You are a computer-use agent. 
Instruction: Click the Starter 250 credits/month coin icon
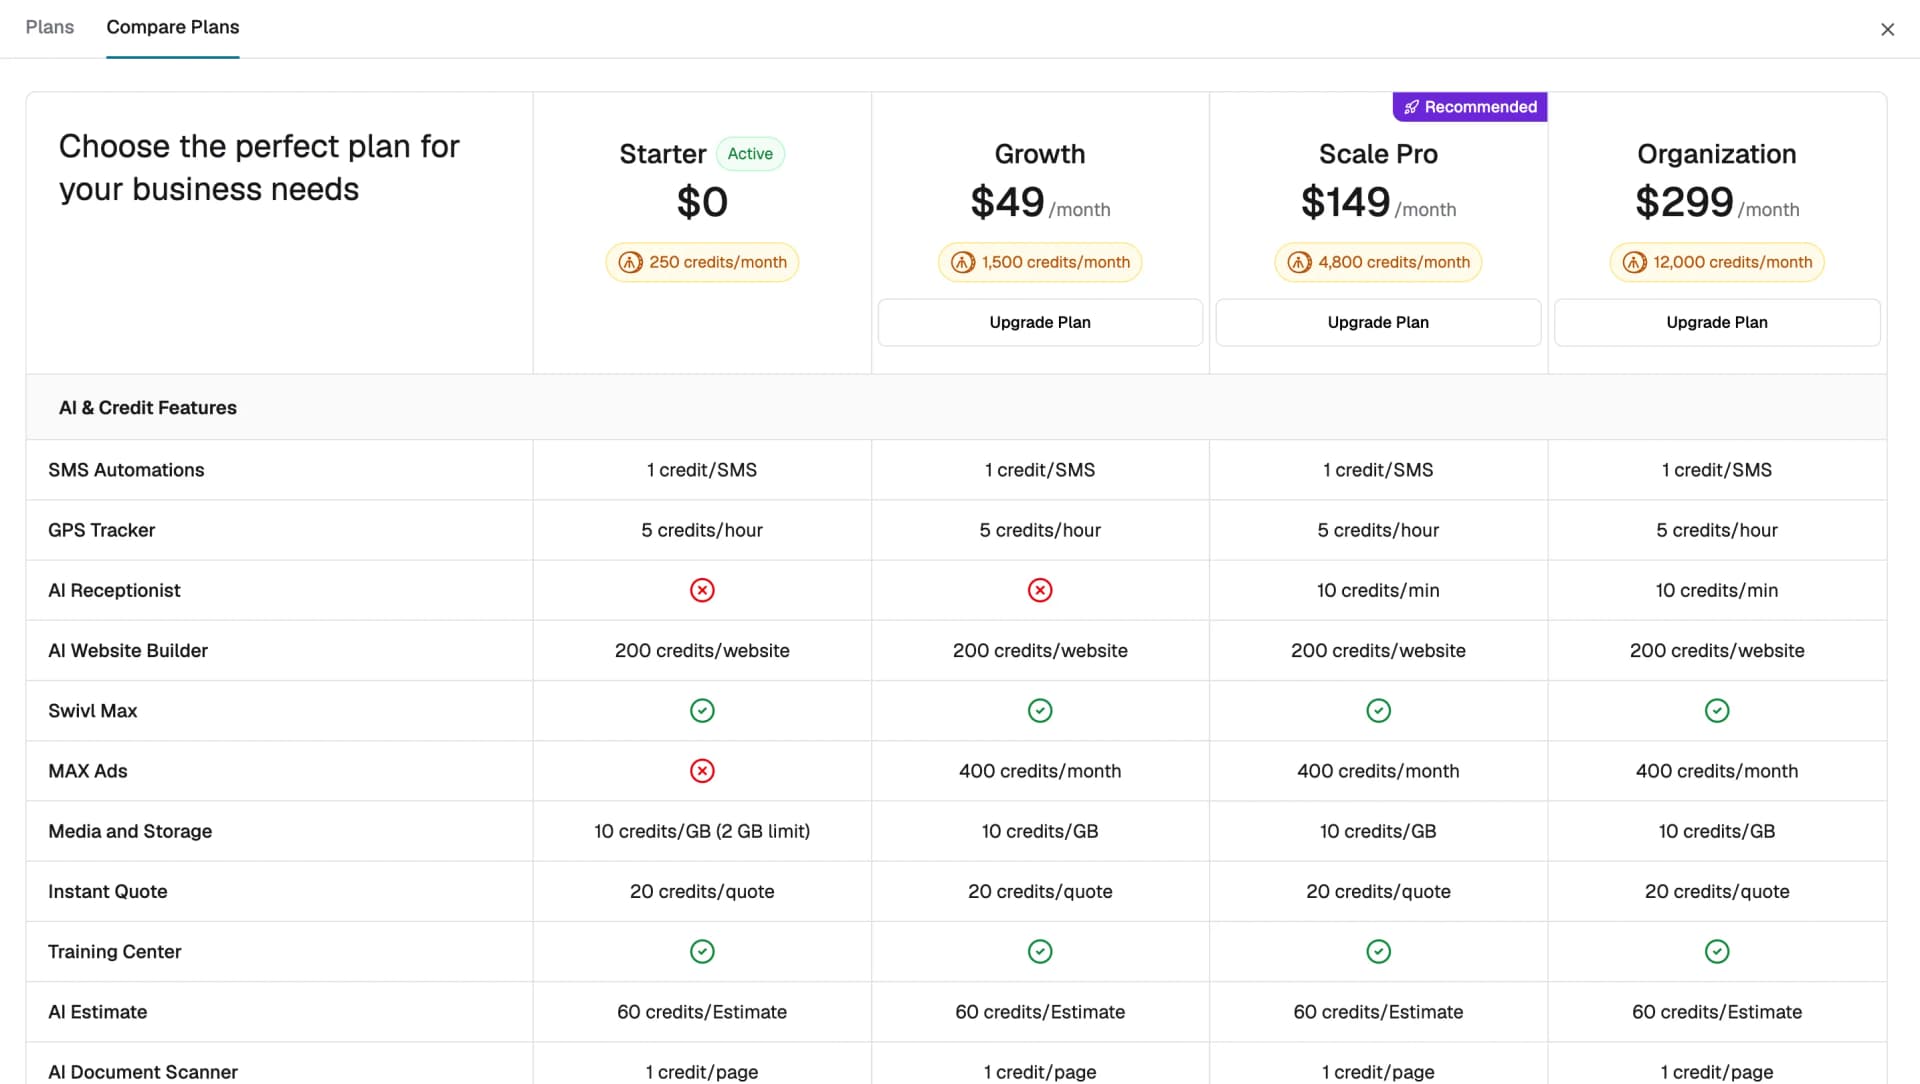[630, 262]
